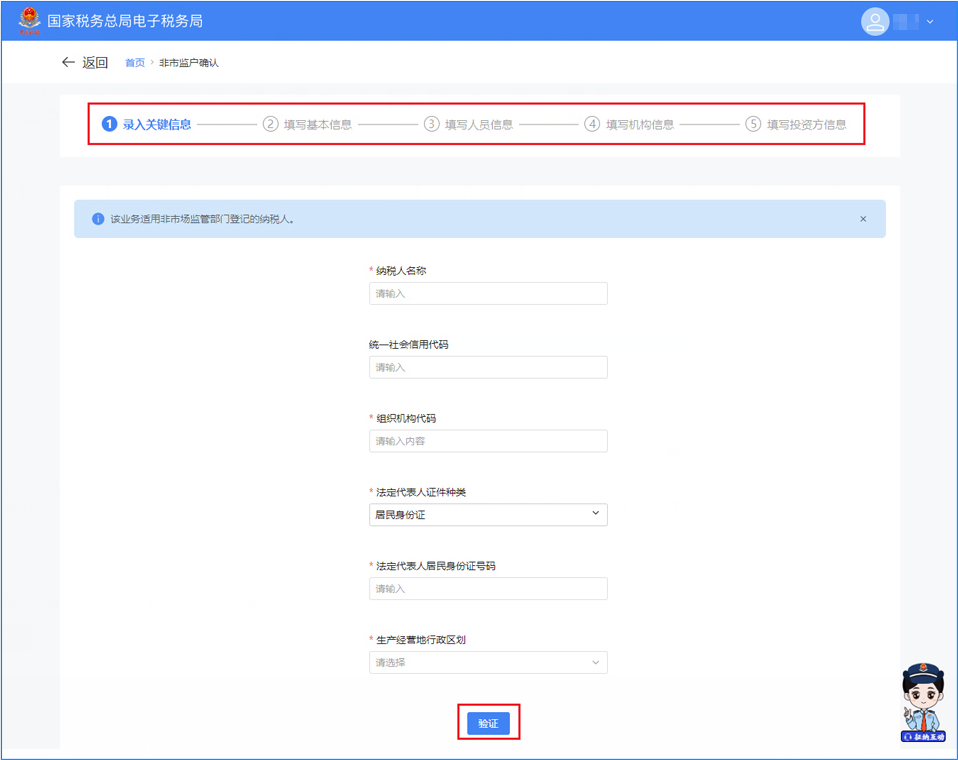The width and height of the screenshot is (958, 760).
Task: Click the 法定代表人居民身份证号码 input field
Action: (488, 589)
